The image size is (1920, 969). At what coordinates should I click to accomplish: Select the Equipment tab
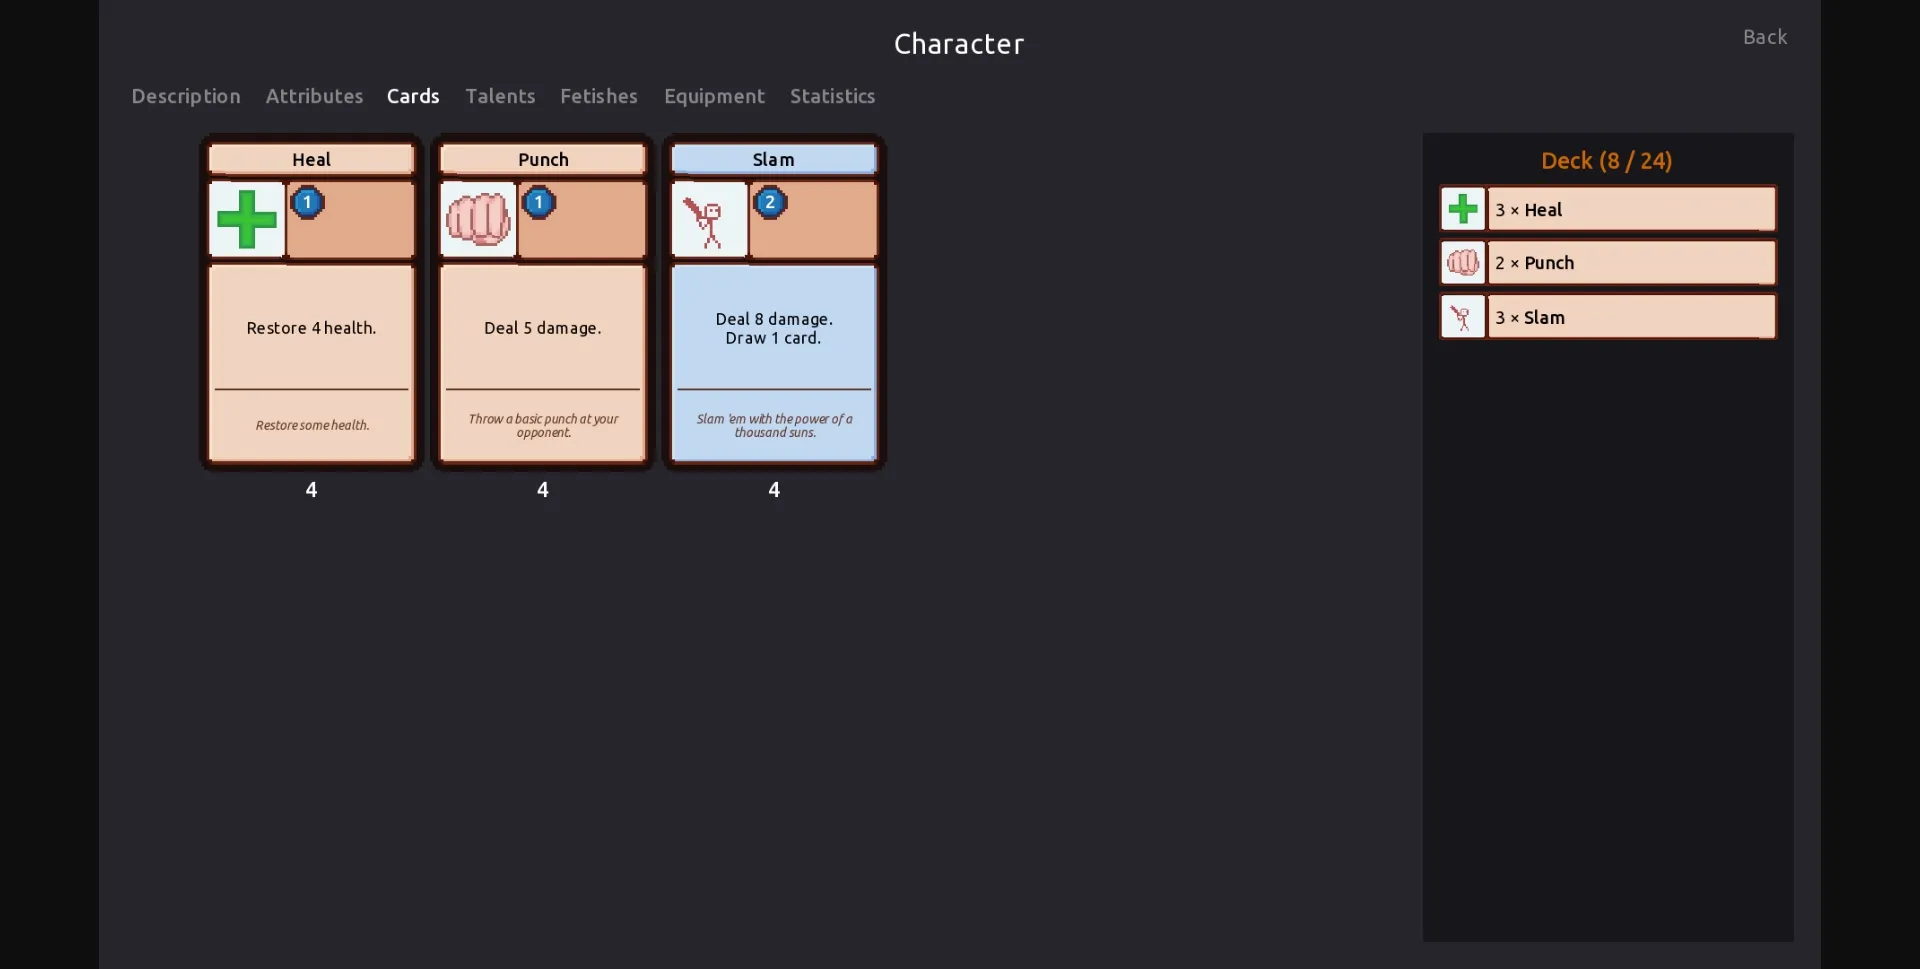click(713, 96)
